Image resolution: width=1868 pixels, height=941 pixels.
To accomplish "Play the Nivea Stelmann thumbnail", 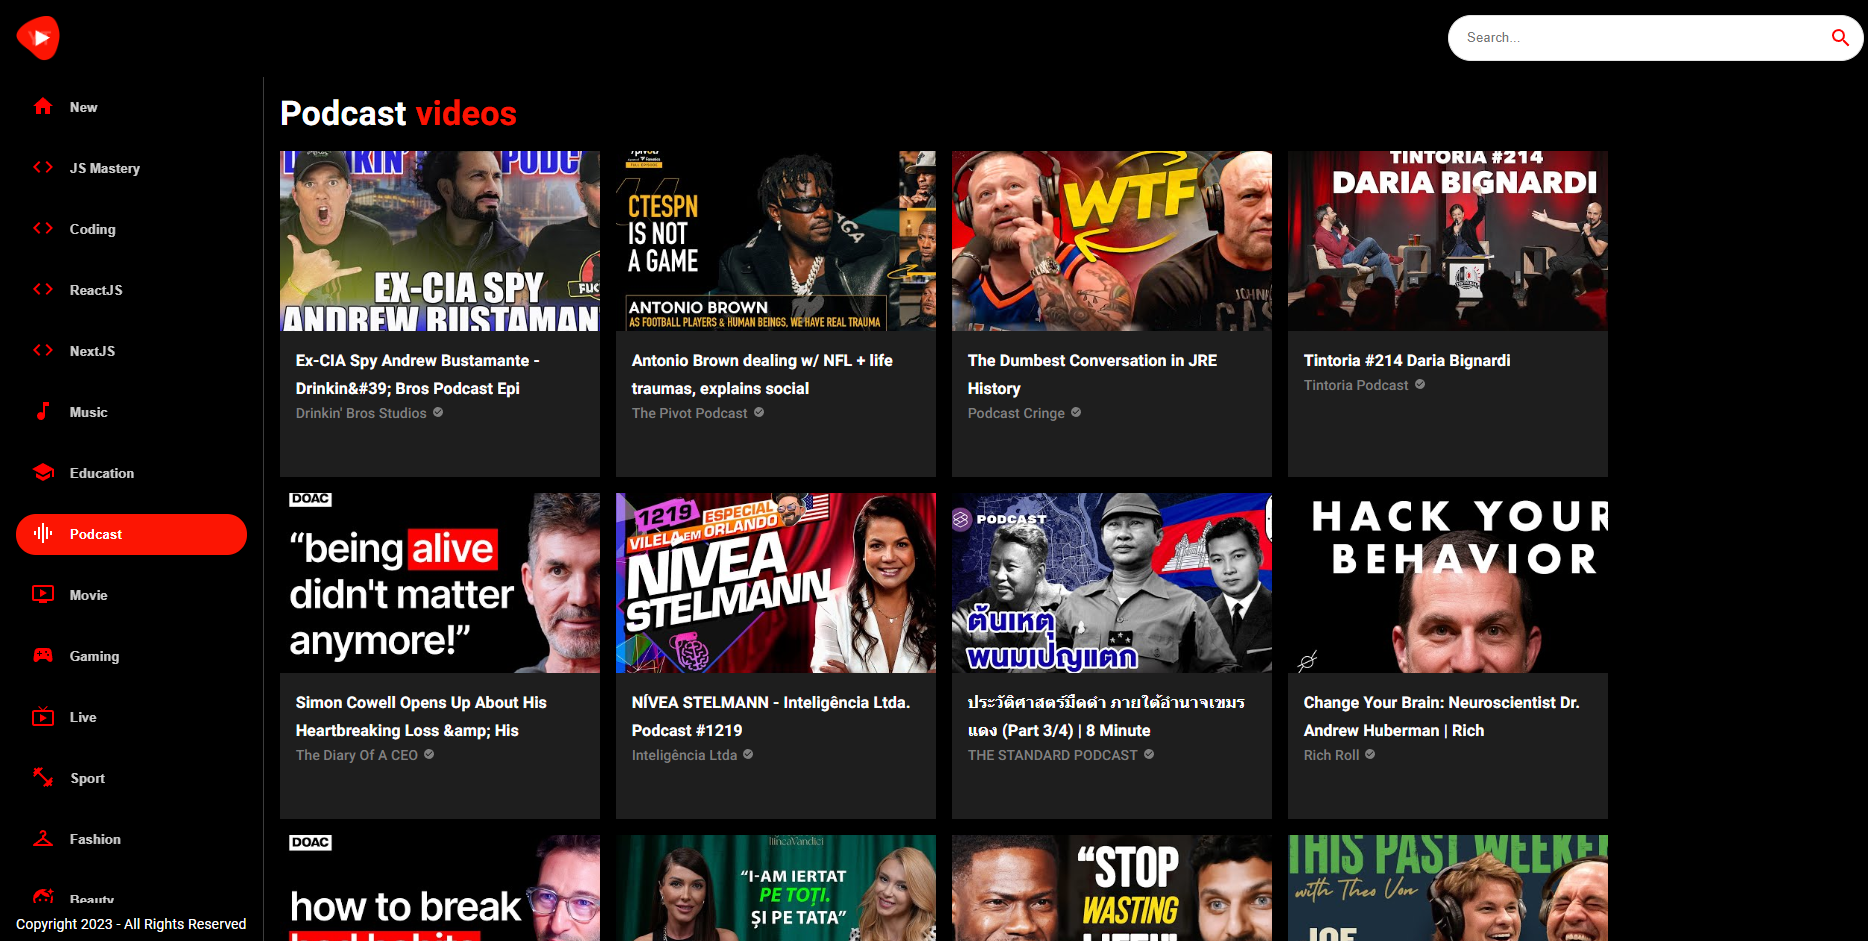I will click(776, 583).
